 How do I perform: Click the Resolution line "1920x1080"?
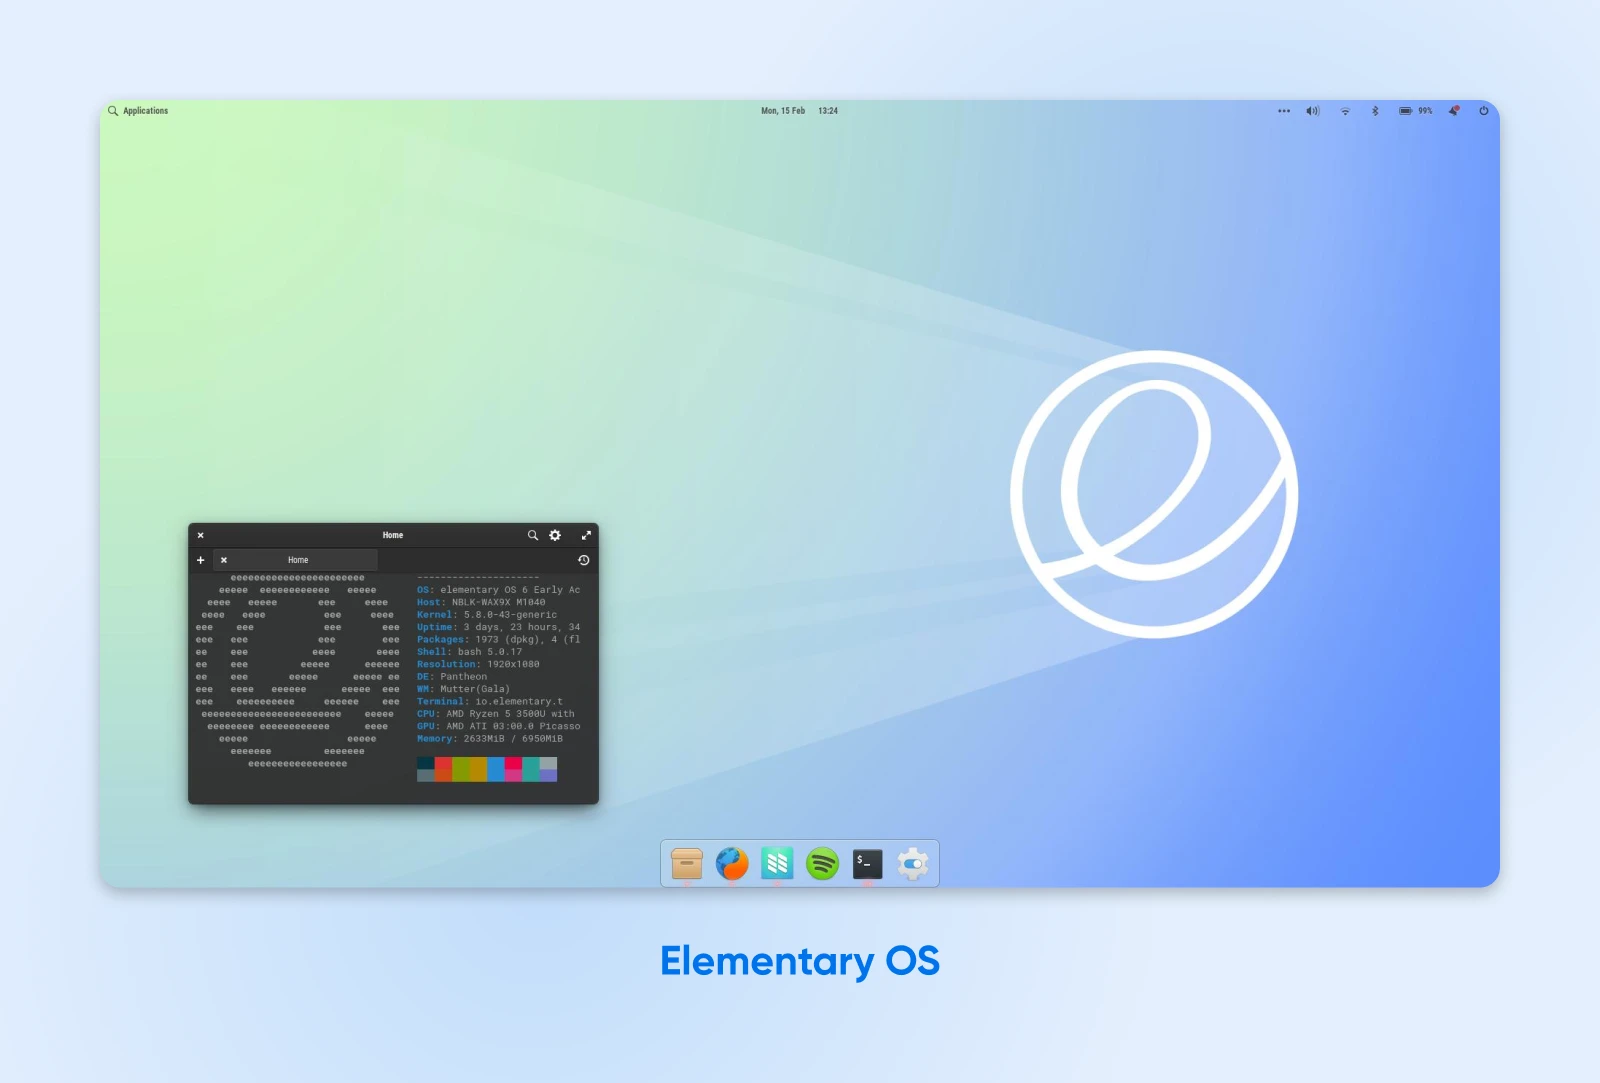(x=478, y=664)
